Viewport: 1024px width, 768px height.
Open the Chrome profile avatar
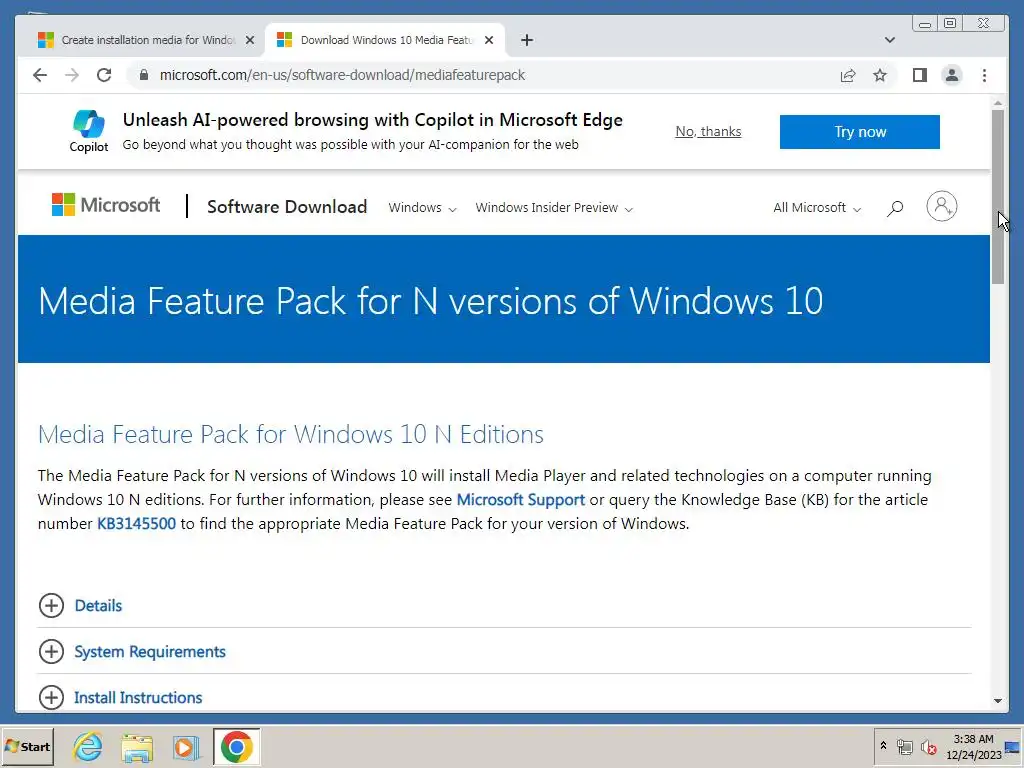[952, 75]
